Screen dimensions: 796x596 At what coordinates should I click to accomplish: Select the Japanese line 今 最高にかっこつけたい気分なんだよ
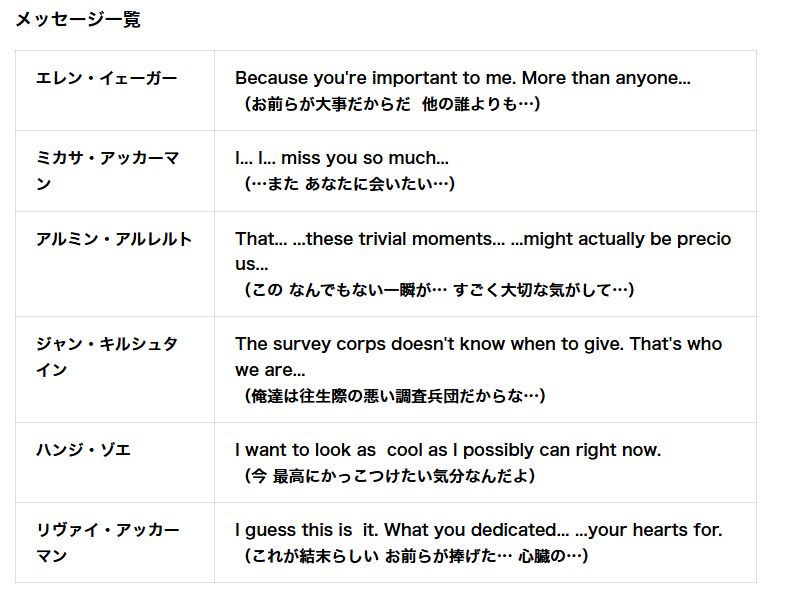(390, 476)
